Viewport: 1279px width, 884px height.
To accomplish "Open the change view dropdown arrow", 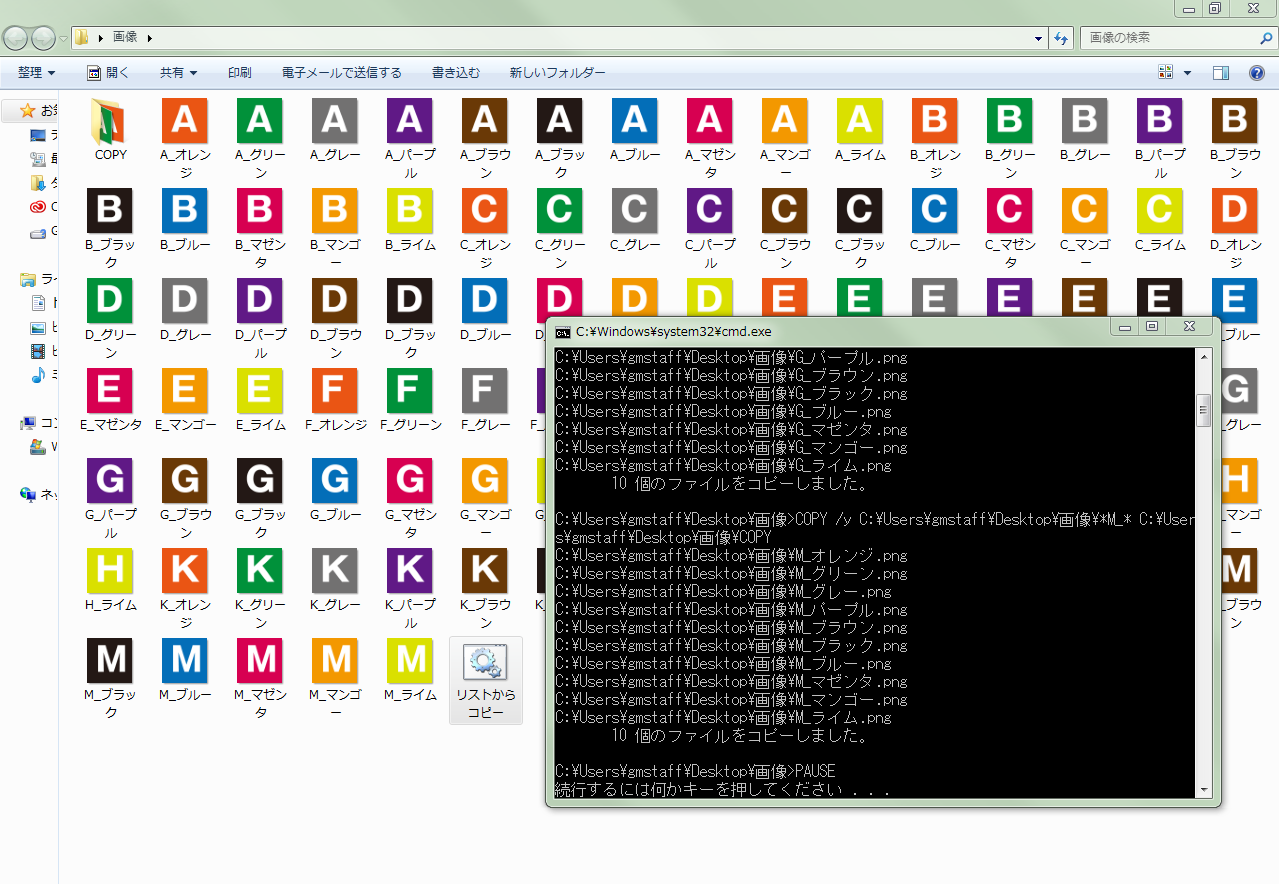I will click(1187, 73).
